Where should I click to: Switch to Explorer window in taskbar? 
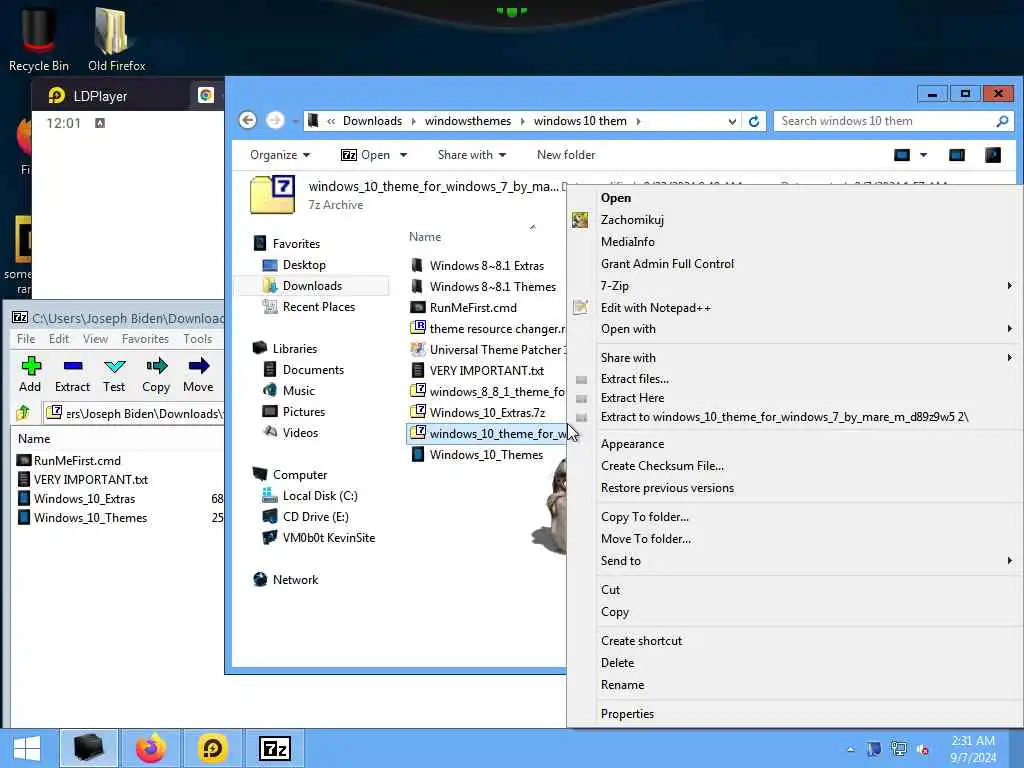pos(89,748)
